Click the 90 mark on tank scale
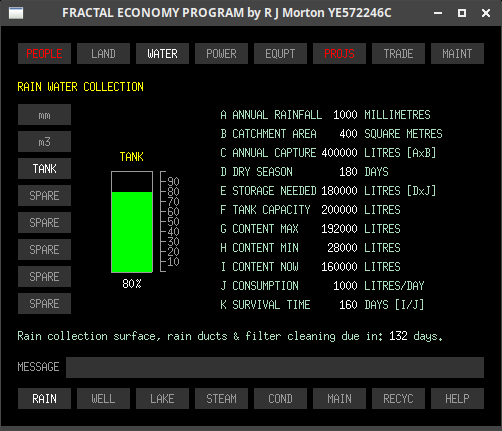The image size is (502, 431). (173, 182)
